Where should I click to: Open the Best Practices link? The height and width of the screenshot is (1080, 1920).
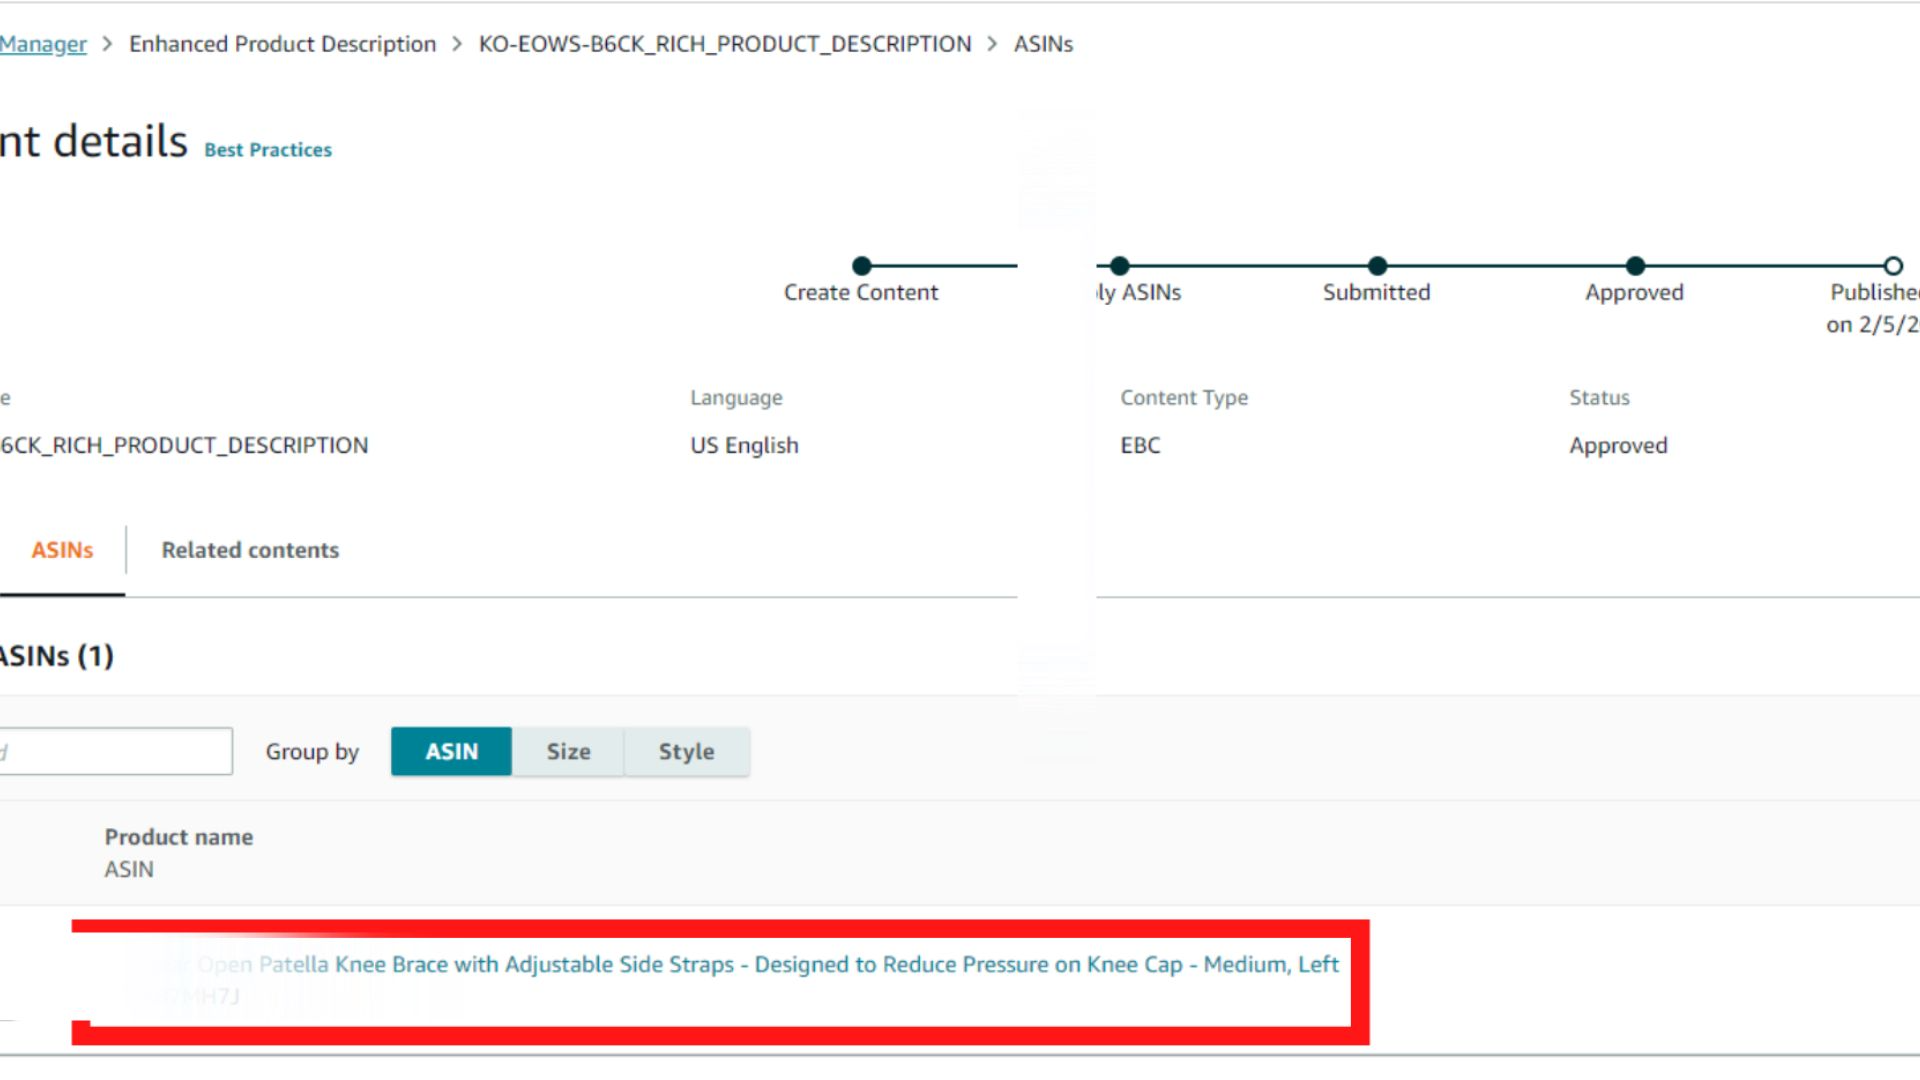[268, 150]
